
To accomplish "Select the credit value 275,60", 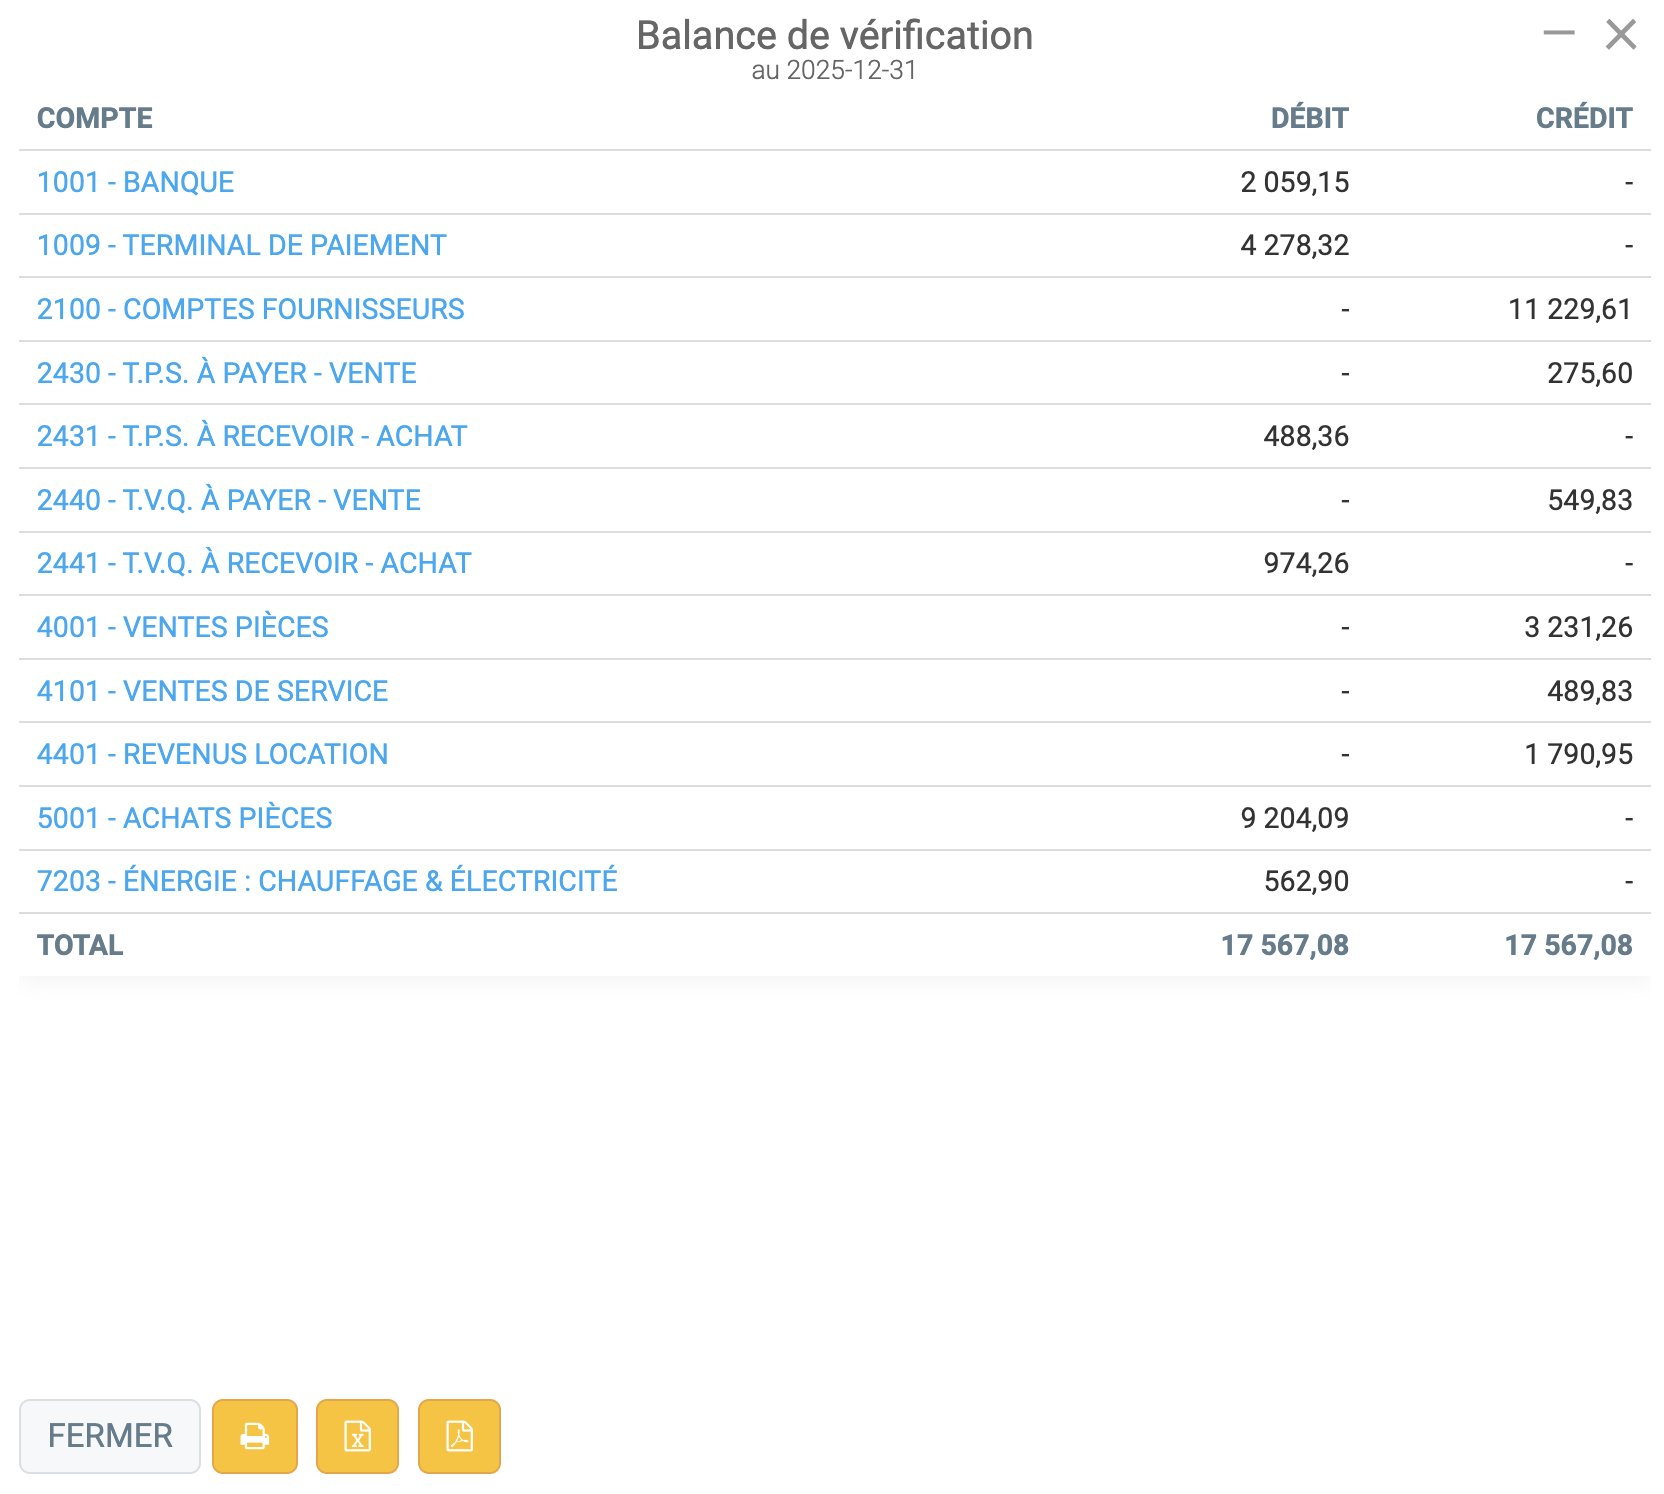I will coord(1590,373).
